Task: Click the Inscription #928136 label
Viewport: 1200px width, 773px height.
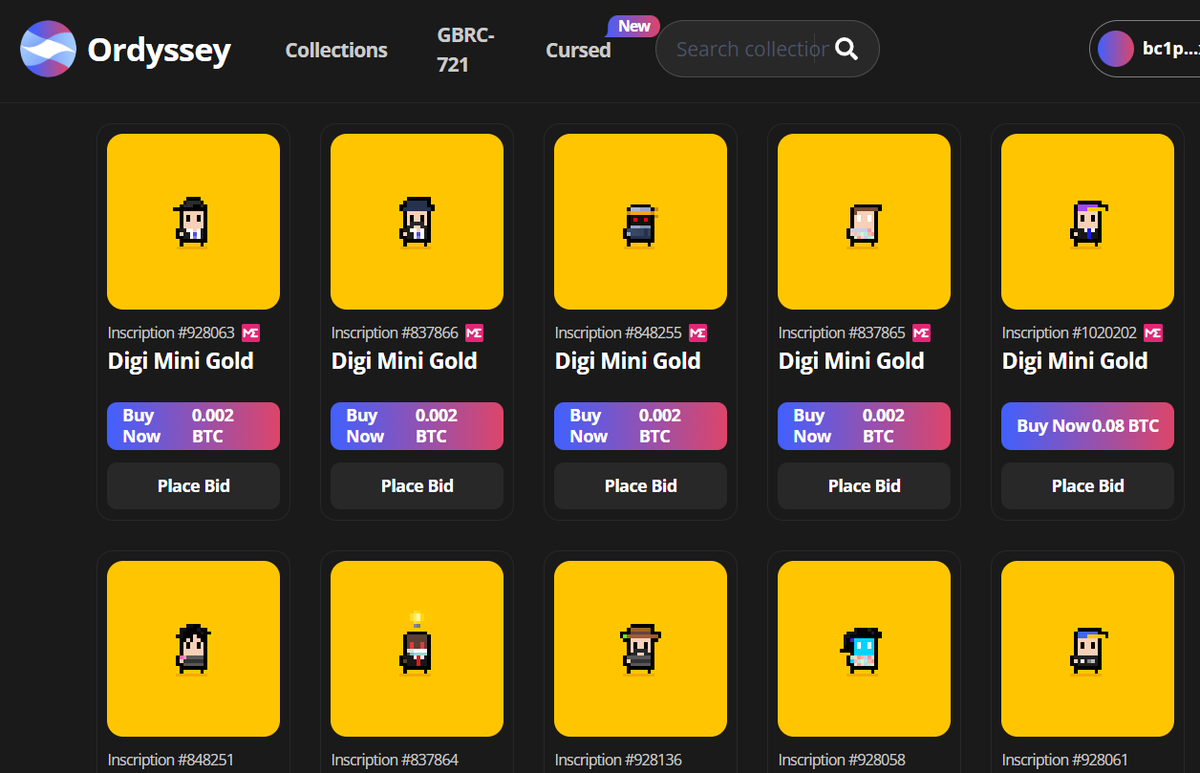Action: (618, 760)
